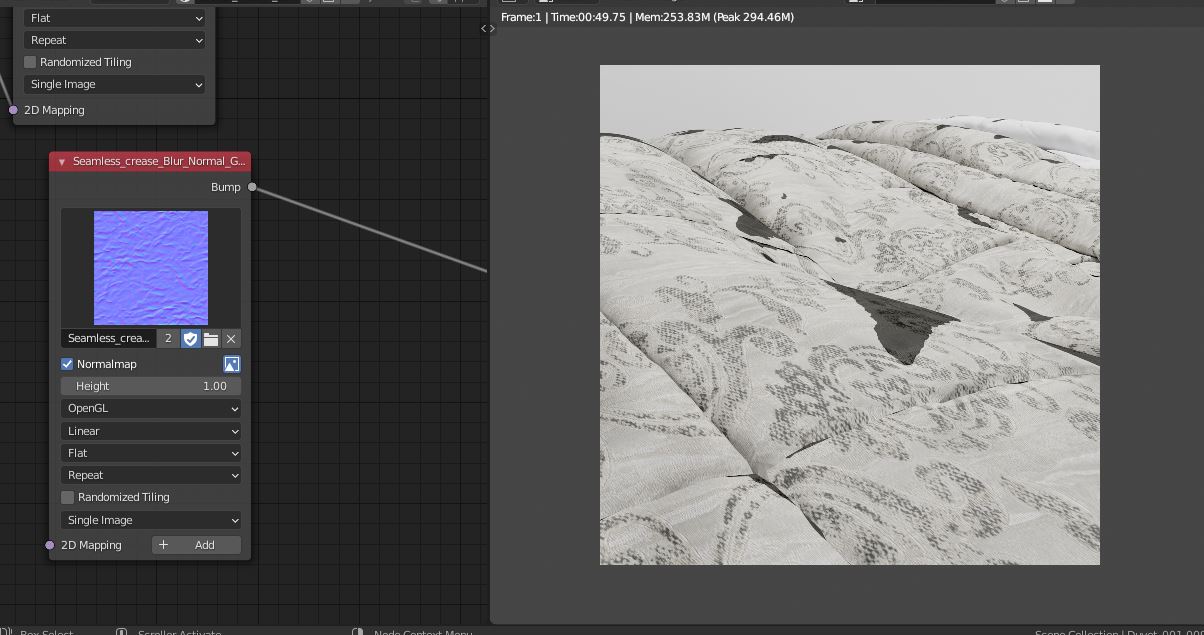Viewport: 1204px width, 635px height.
Task: Open lower node's Single Image dropdown
Action: 151,520
